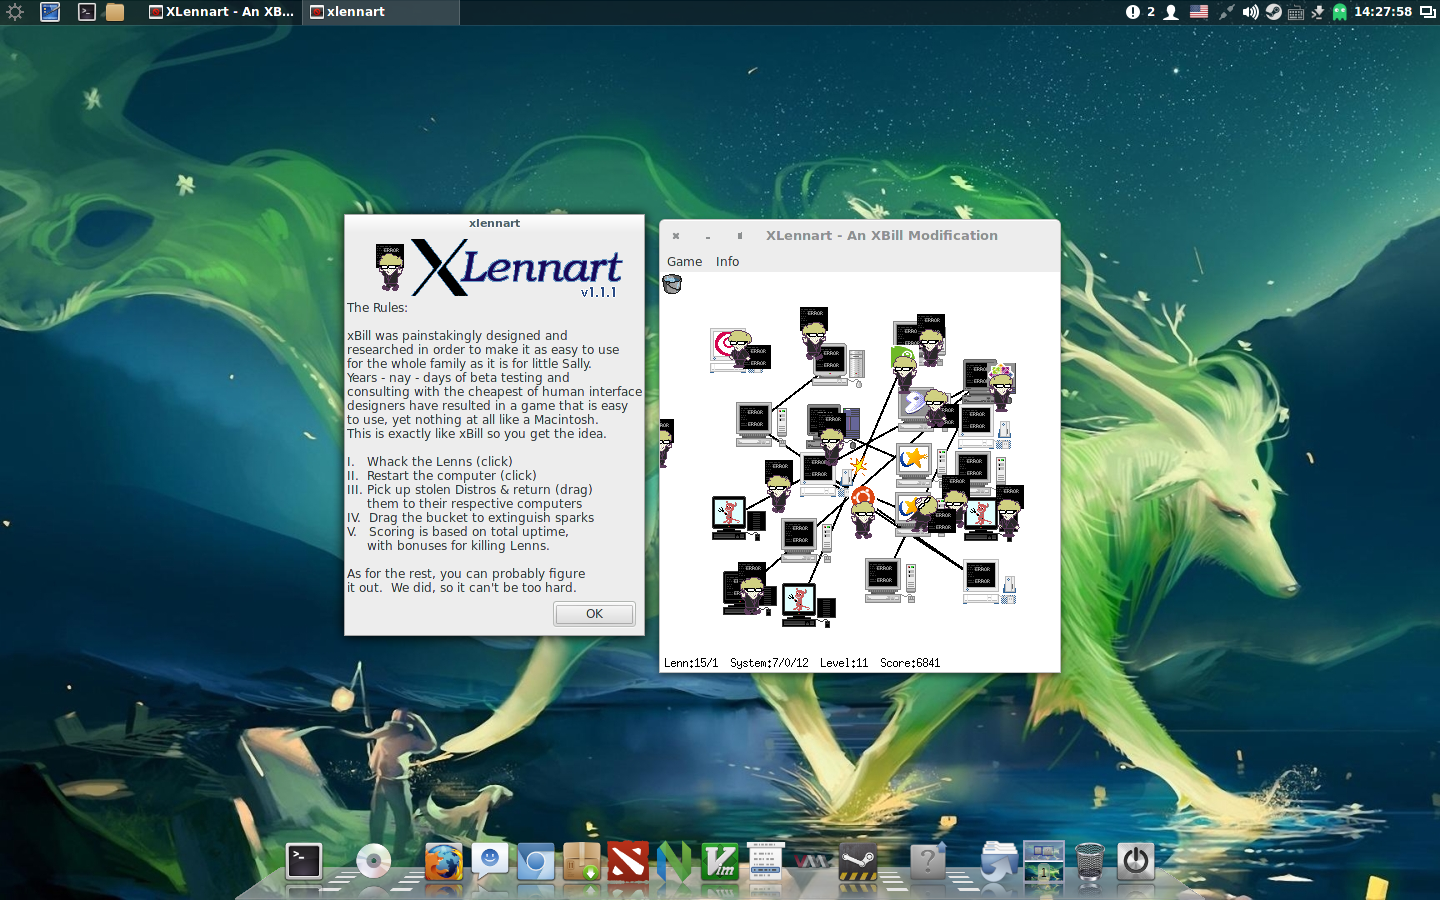
Task: Launch Neovim from the dock
Action: tap(674, 861)
